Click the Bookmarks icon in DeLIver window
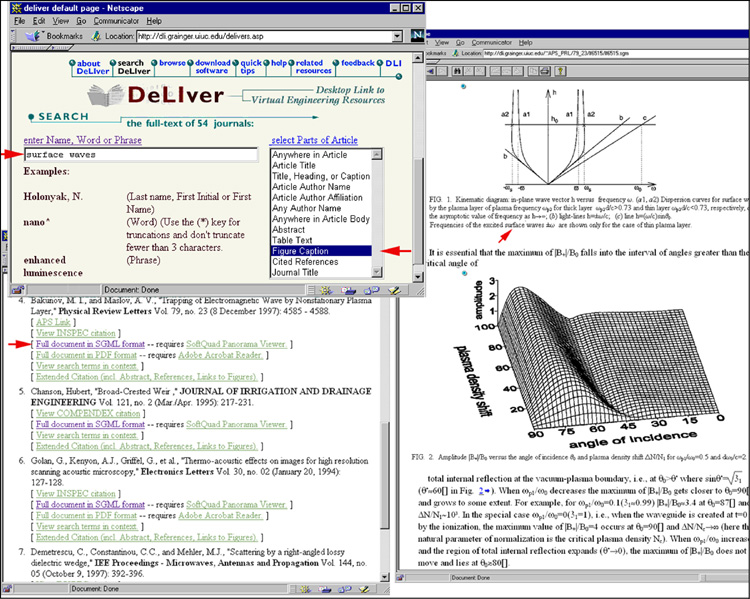 click(x=33, y=36)
